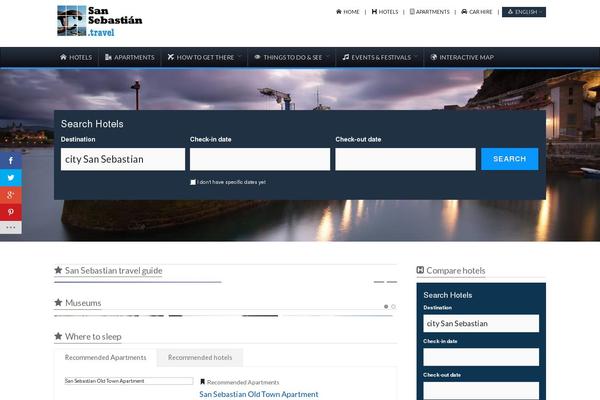
Task: Click the Compare hotels Check-out date field
Action: click(x=481, y=390)
